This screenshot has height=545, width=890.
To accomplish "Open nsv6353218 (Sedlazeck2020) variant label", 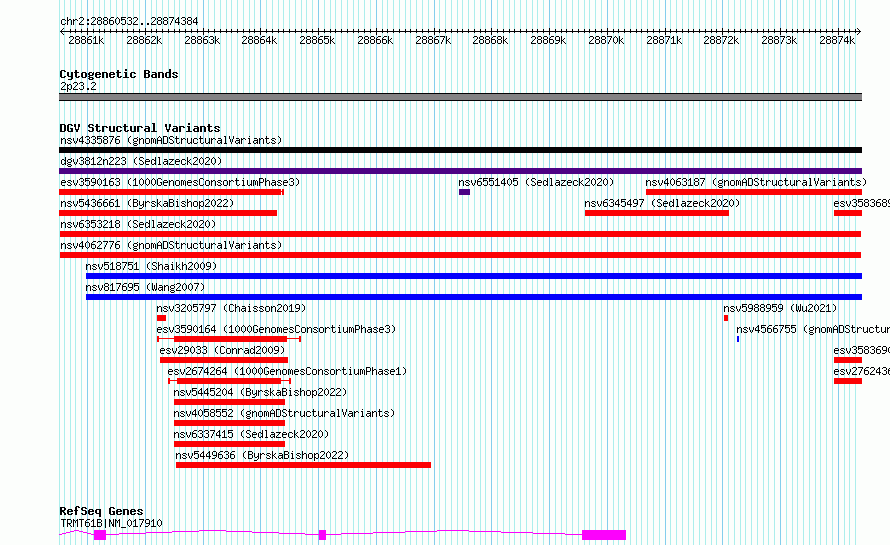I will pyautogui.click(x=138, y=224).
